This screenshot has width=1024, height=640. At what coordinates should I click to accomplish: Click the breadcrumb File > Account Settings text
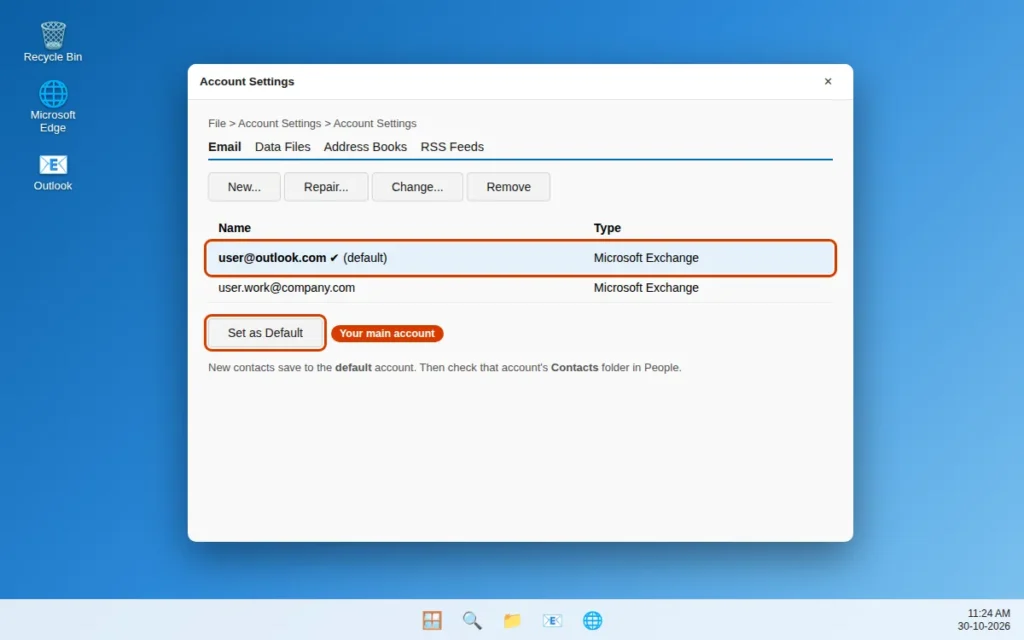pos(312,123)
